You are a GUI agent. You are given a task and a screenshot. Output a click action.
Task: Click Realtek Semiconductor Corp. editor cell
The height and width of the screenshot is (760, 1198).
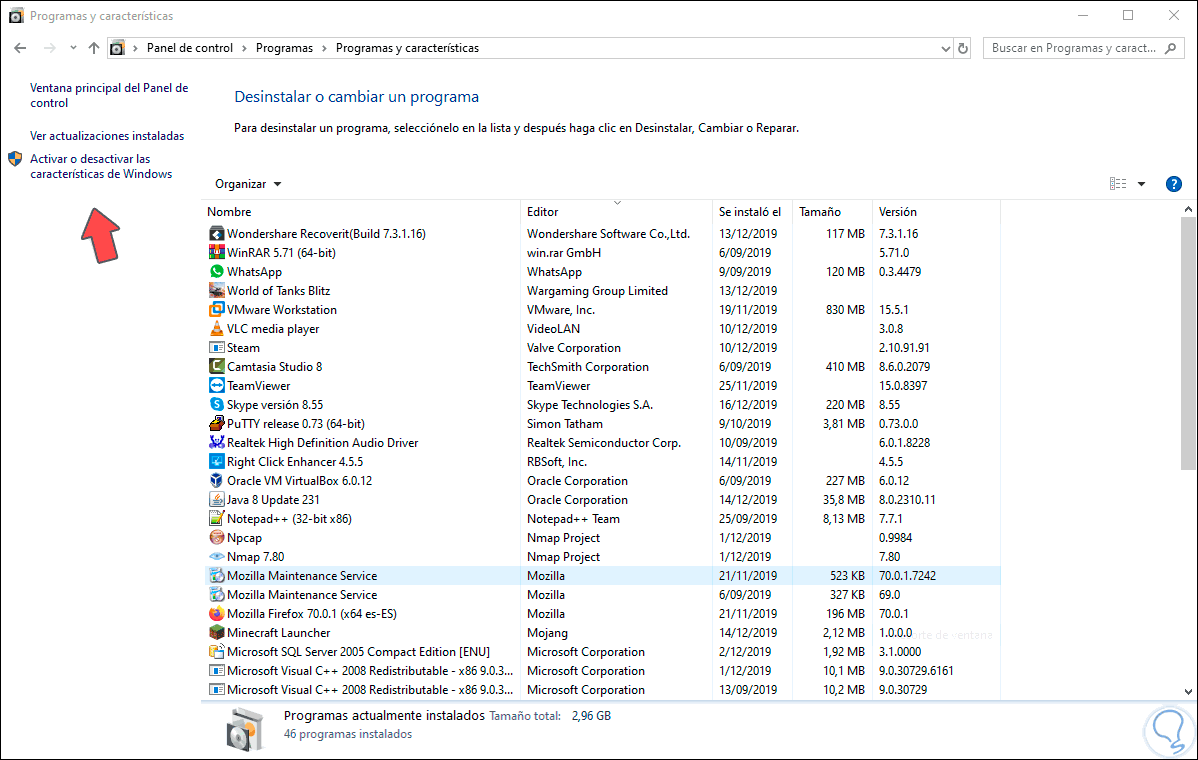604,443
